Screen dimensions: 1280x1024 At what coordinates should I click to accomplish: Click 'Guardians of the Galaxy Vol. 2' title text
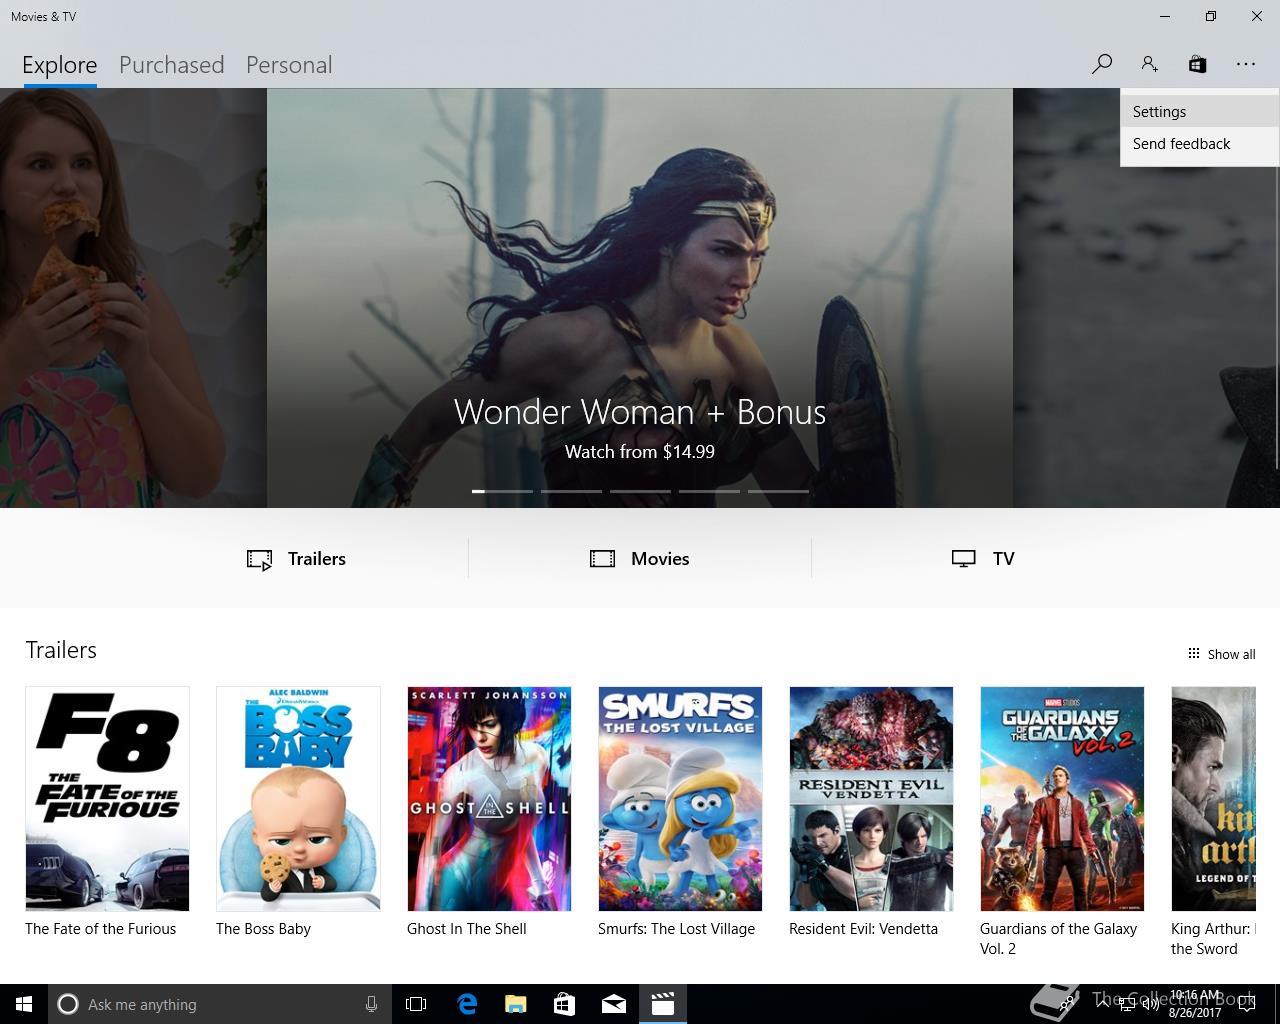(1058, 939)
